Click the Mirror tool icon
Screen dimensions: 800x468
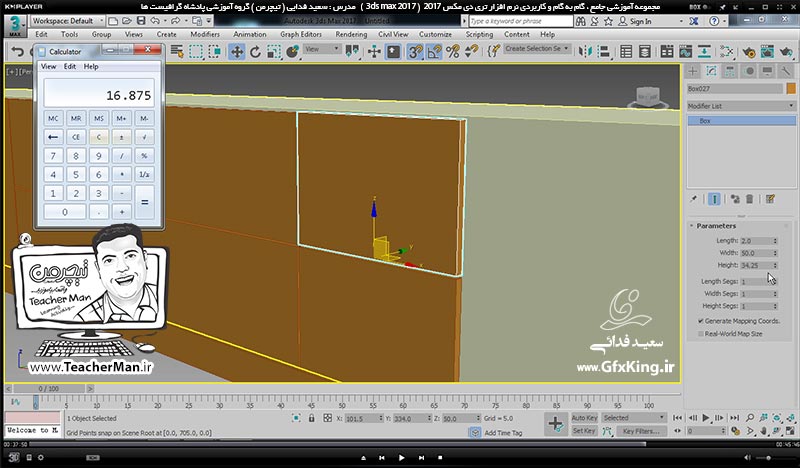point(585,52)
